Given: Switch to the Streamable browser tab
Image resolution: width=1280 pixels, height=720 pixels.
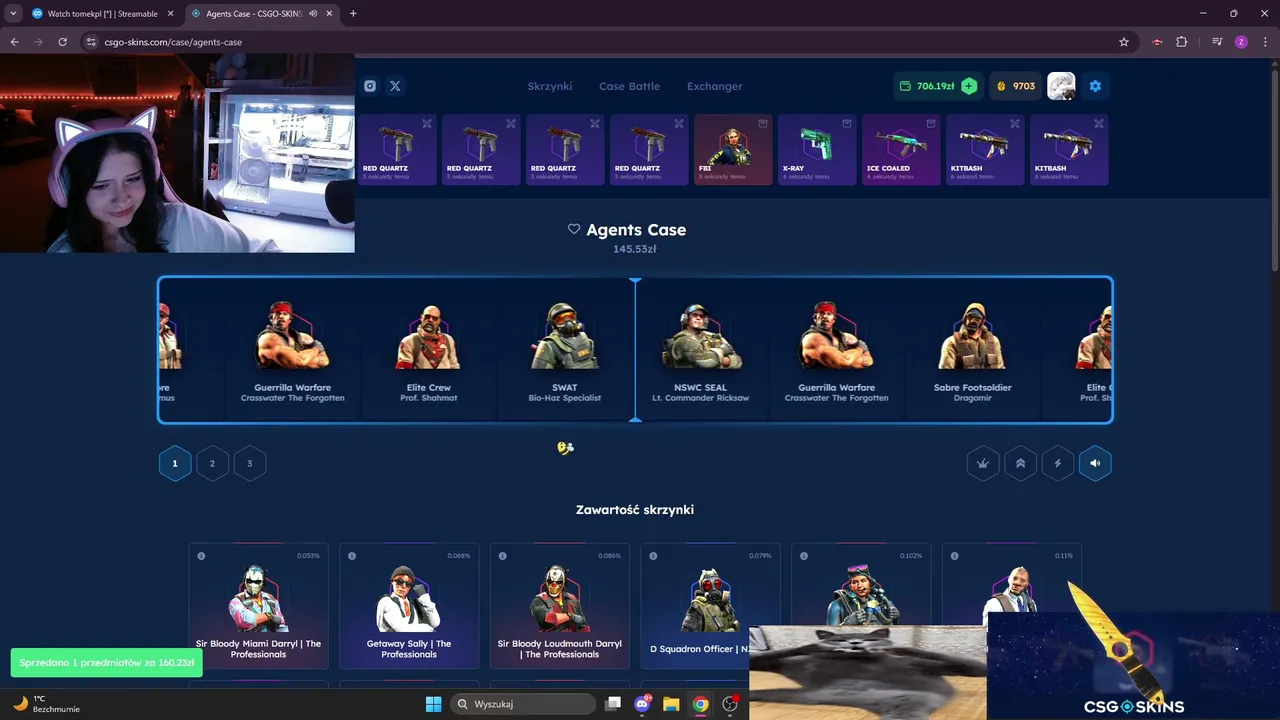Looking at the screenshot, I should coord(101,14).
